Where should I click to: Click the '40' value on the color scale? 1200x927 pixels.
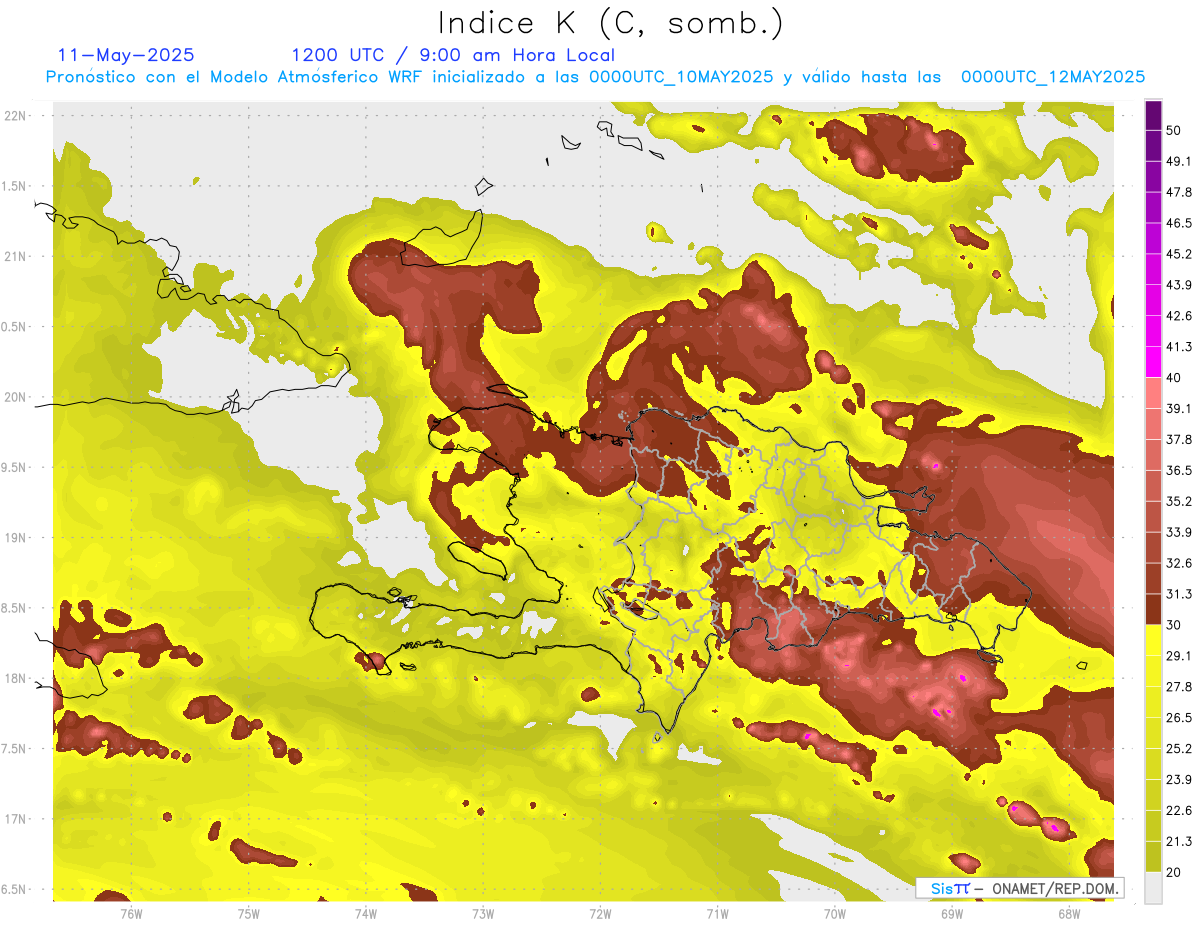click(1174, 378)
